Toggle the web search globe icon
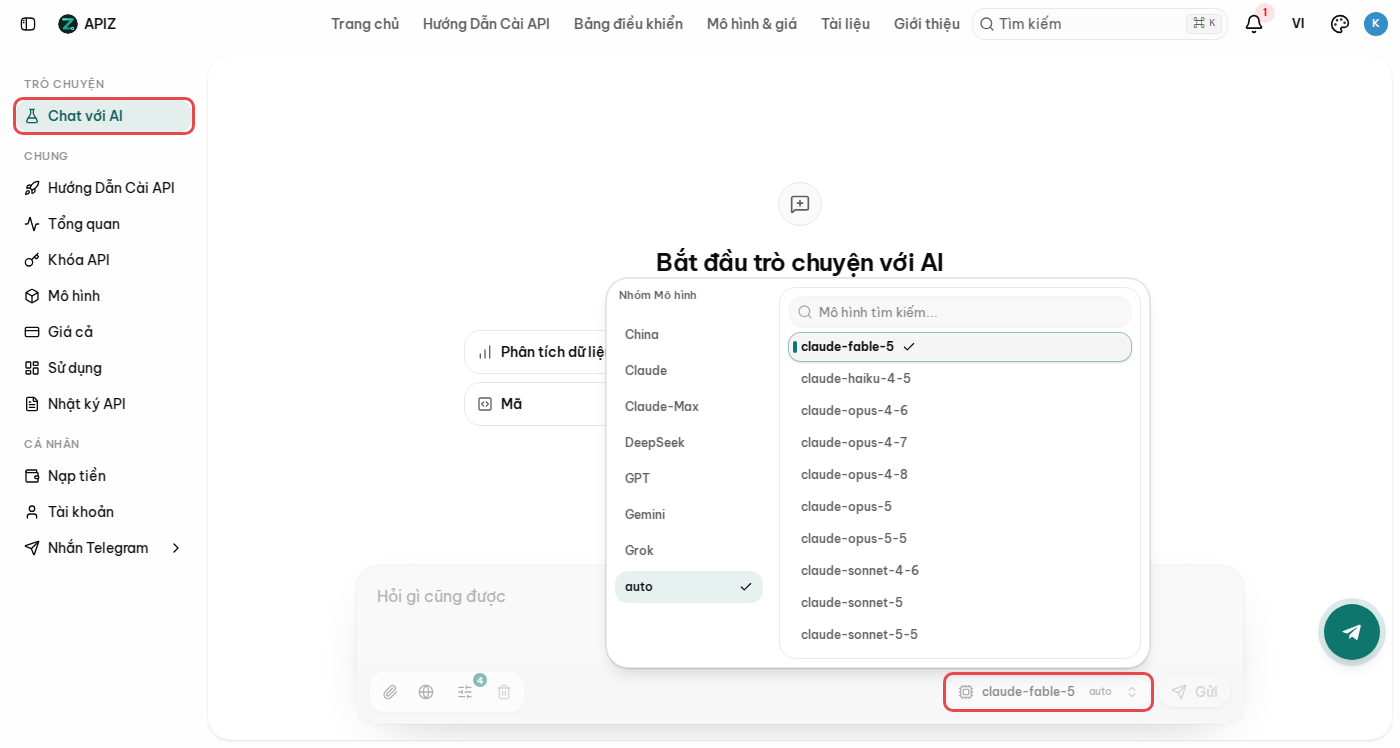Image resolution: width=1400 pixels, height=748 pixels. (x=426, y=692)
